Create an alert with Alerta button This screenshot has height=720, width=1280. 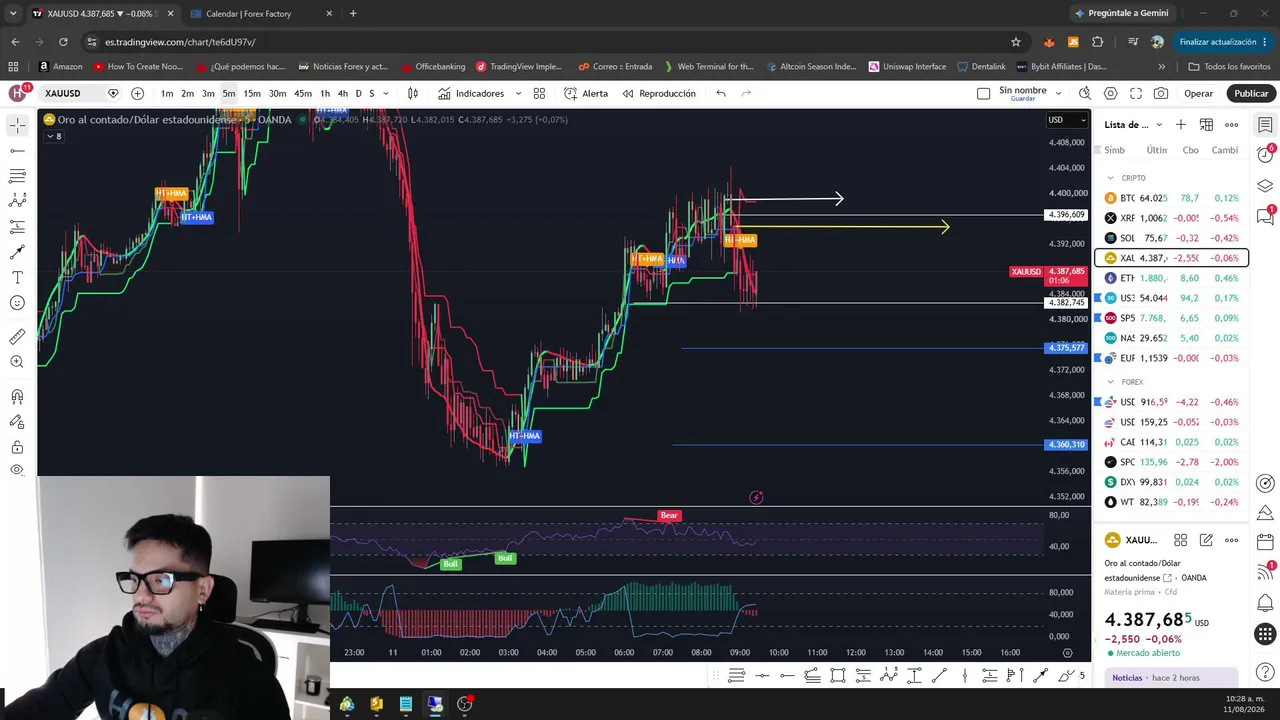coord(586,93)
